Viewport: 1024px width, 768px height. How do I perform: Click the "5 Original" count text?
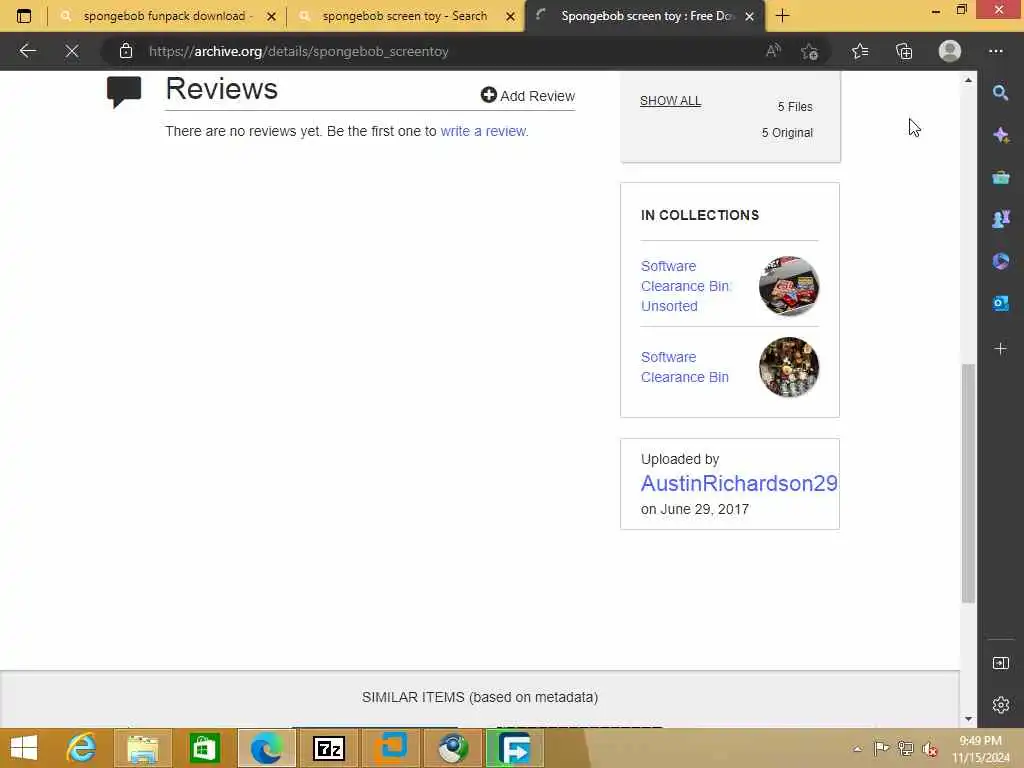point(787,133)
